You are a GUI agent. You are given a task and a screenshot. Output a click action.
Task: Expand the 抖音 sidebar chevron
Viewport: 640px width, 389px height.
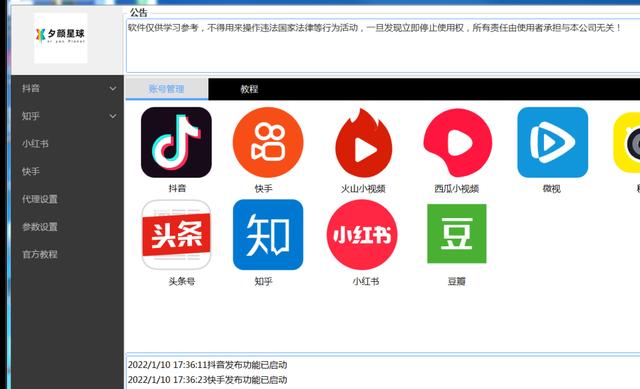point(113,88)
